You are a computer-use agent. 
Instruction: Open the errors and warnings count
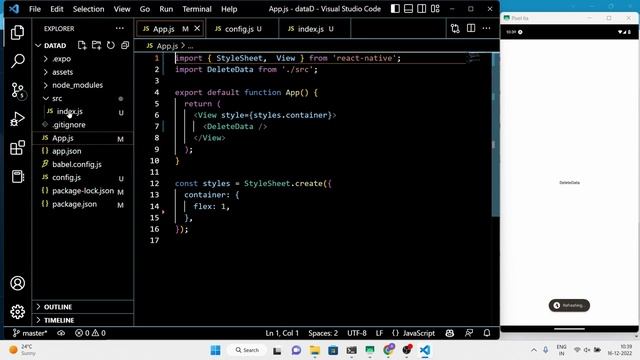(x=90, y=333)
